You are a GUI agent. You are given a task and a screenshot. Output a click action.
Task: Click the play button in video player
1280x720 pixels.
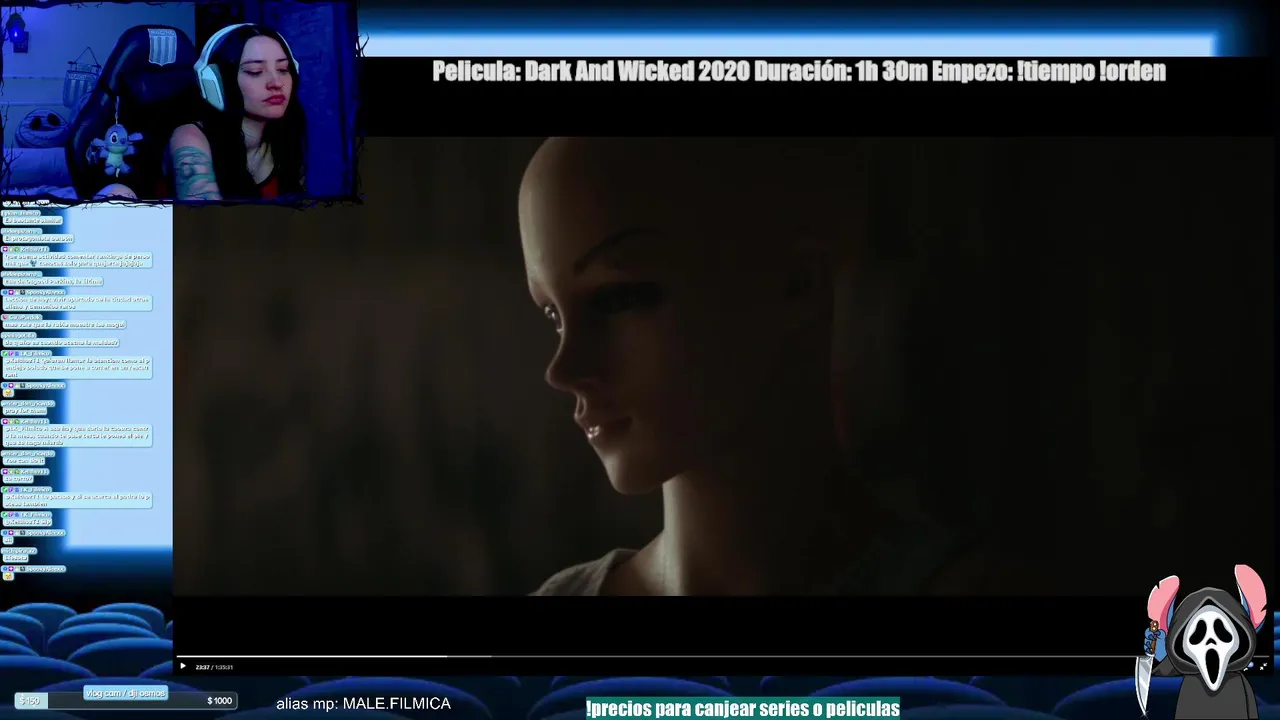pyautogui.click(x=182, y=667)
